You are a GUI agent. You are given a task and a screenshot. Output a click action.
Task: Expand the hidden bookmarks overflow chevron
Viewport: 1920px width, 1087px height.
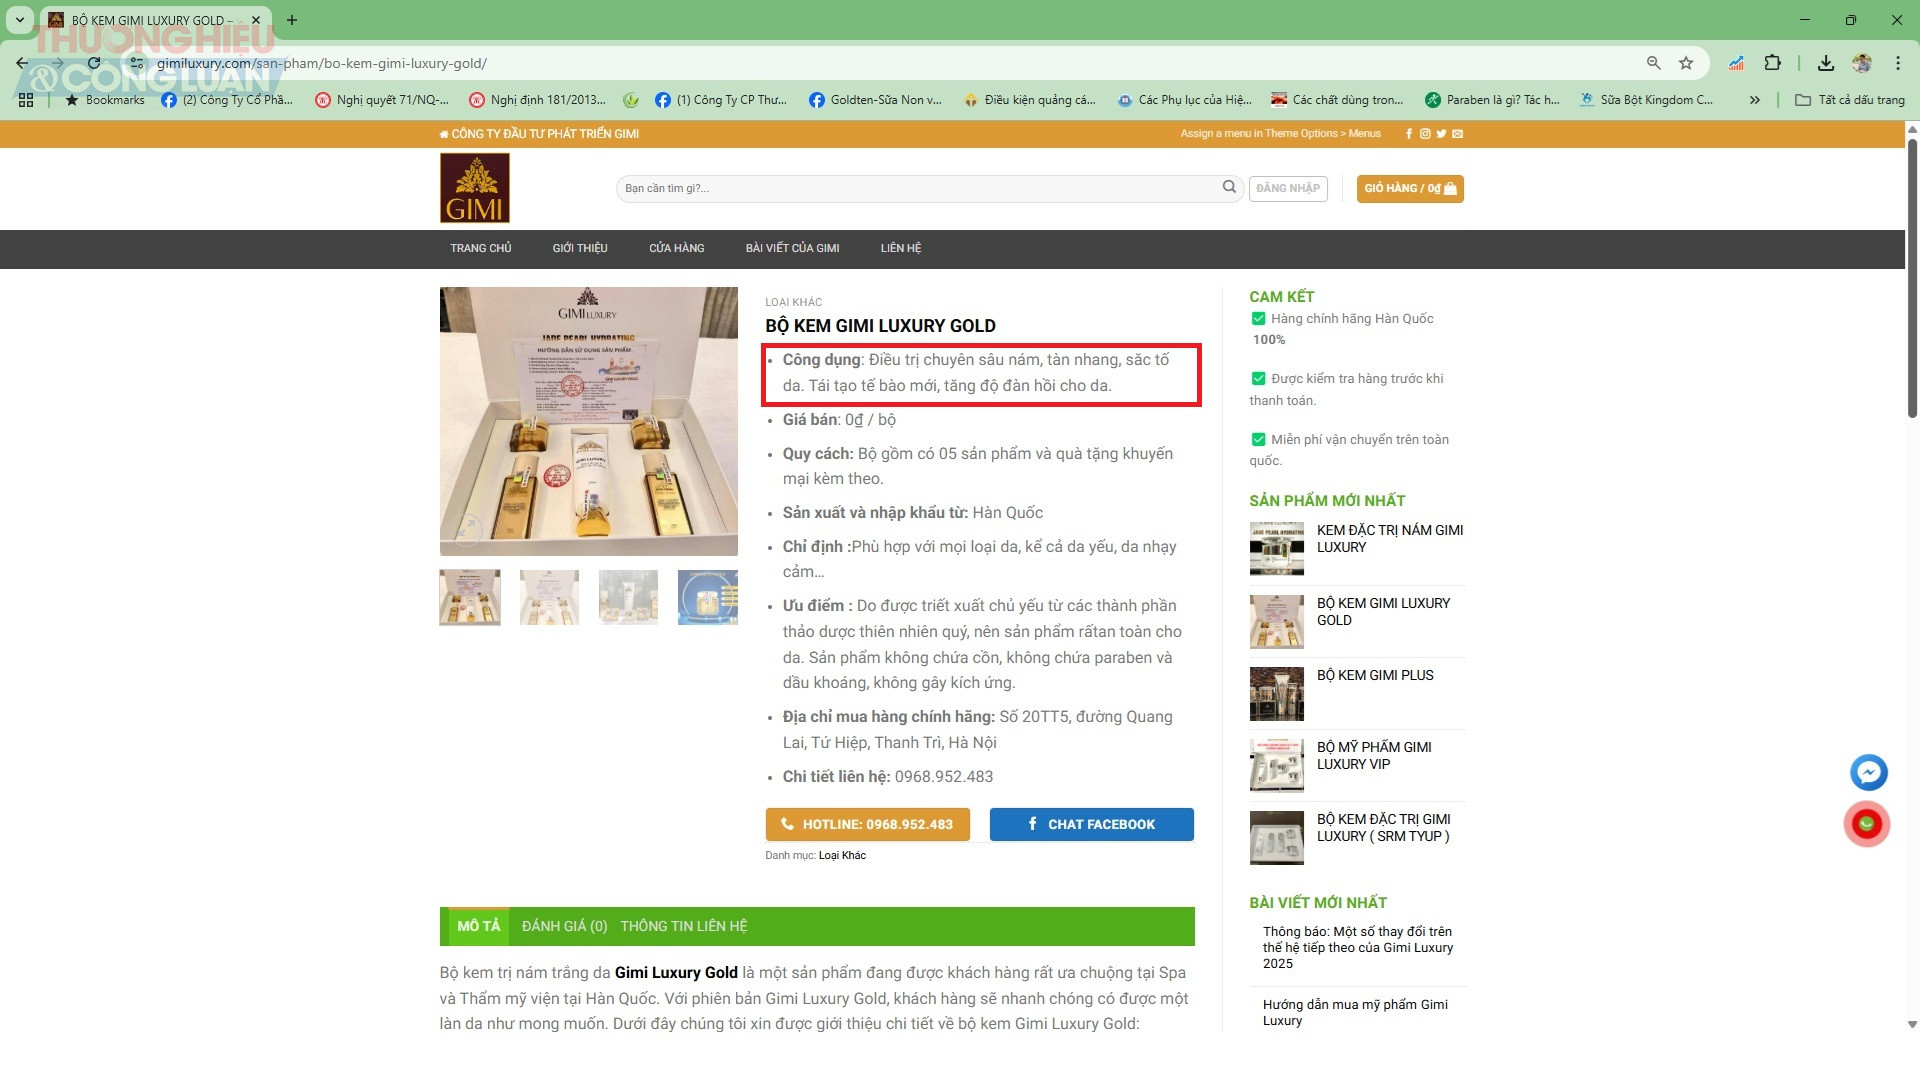pyautogui.click(x=1754, y=100)
